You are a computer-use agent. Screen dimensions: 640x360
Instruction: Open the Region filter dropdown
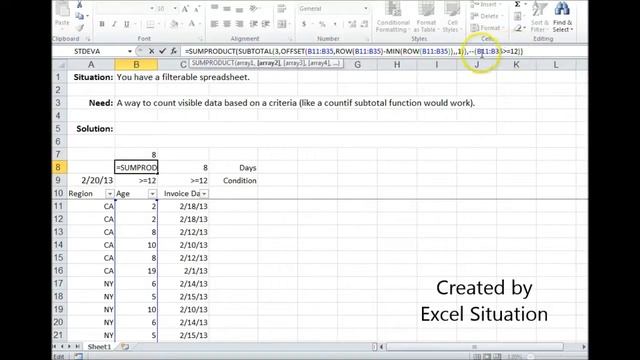click(x=109, y=194)
